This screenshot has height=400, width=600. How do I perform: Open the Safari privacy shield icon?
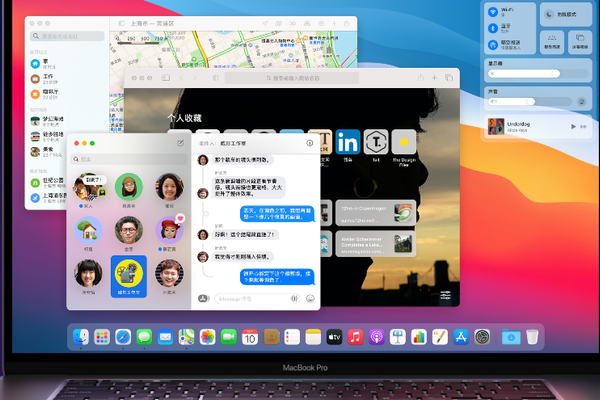coord(215,78)
